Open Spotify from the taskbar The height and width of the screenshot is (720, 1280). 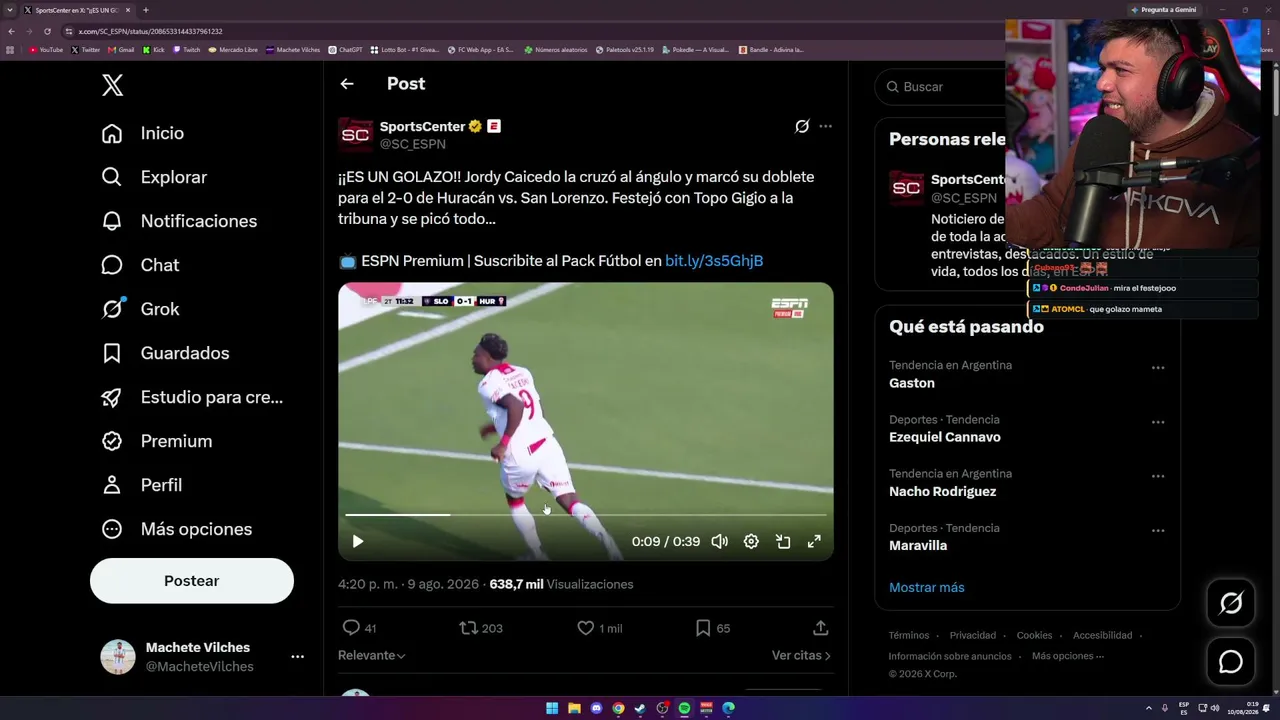pos(684,708)
